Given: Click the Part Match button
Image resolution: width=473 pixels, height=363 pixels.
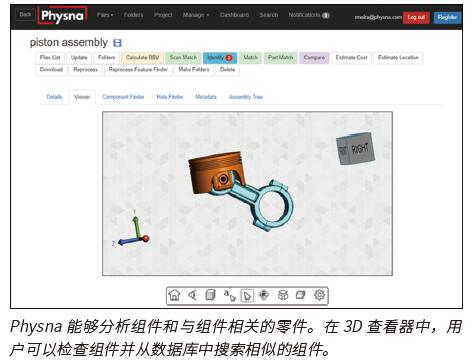Looking at the screenshot, I should (280, 57).
